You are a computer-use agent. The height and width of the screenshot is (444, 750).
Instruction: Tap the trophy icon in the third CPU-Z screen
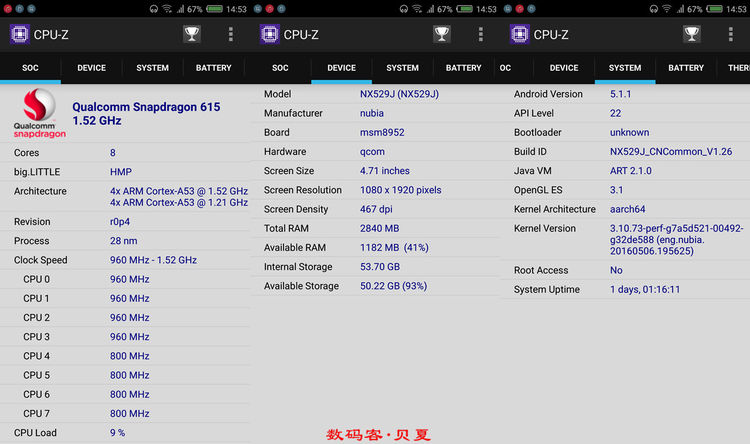click(x=692, y=34)
